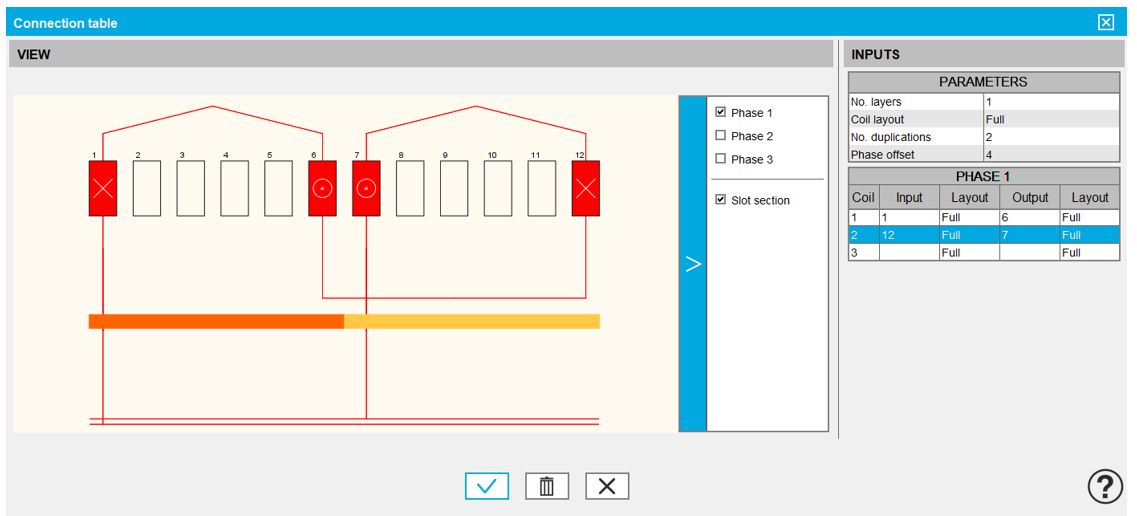The height and width of the screenshot is (516, 1137).
Task: Toggle the Slot section checkbox
Action: coord(720,200)
